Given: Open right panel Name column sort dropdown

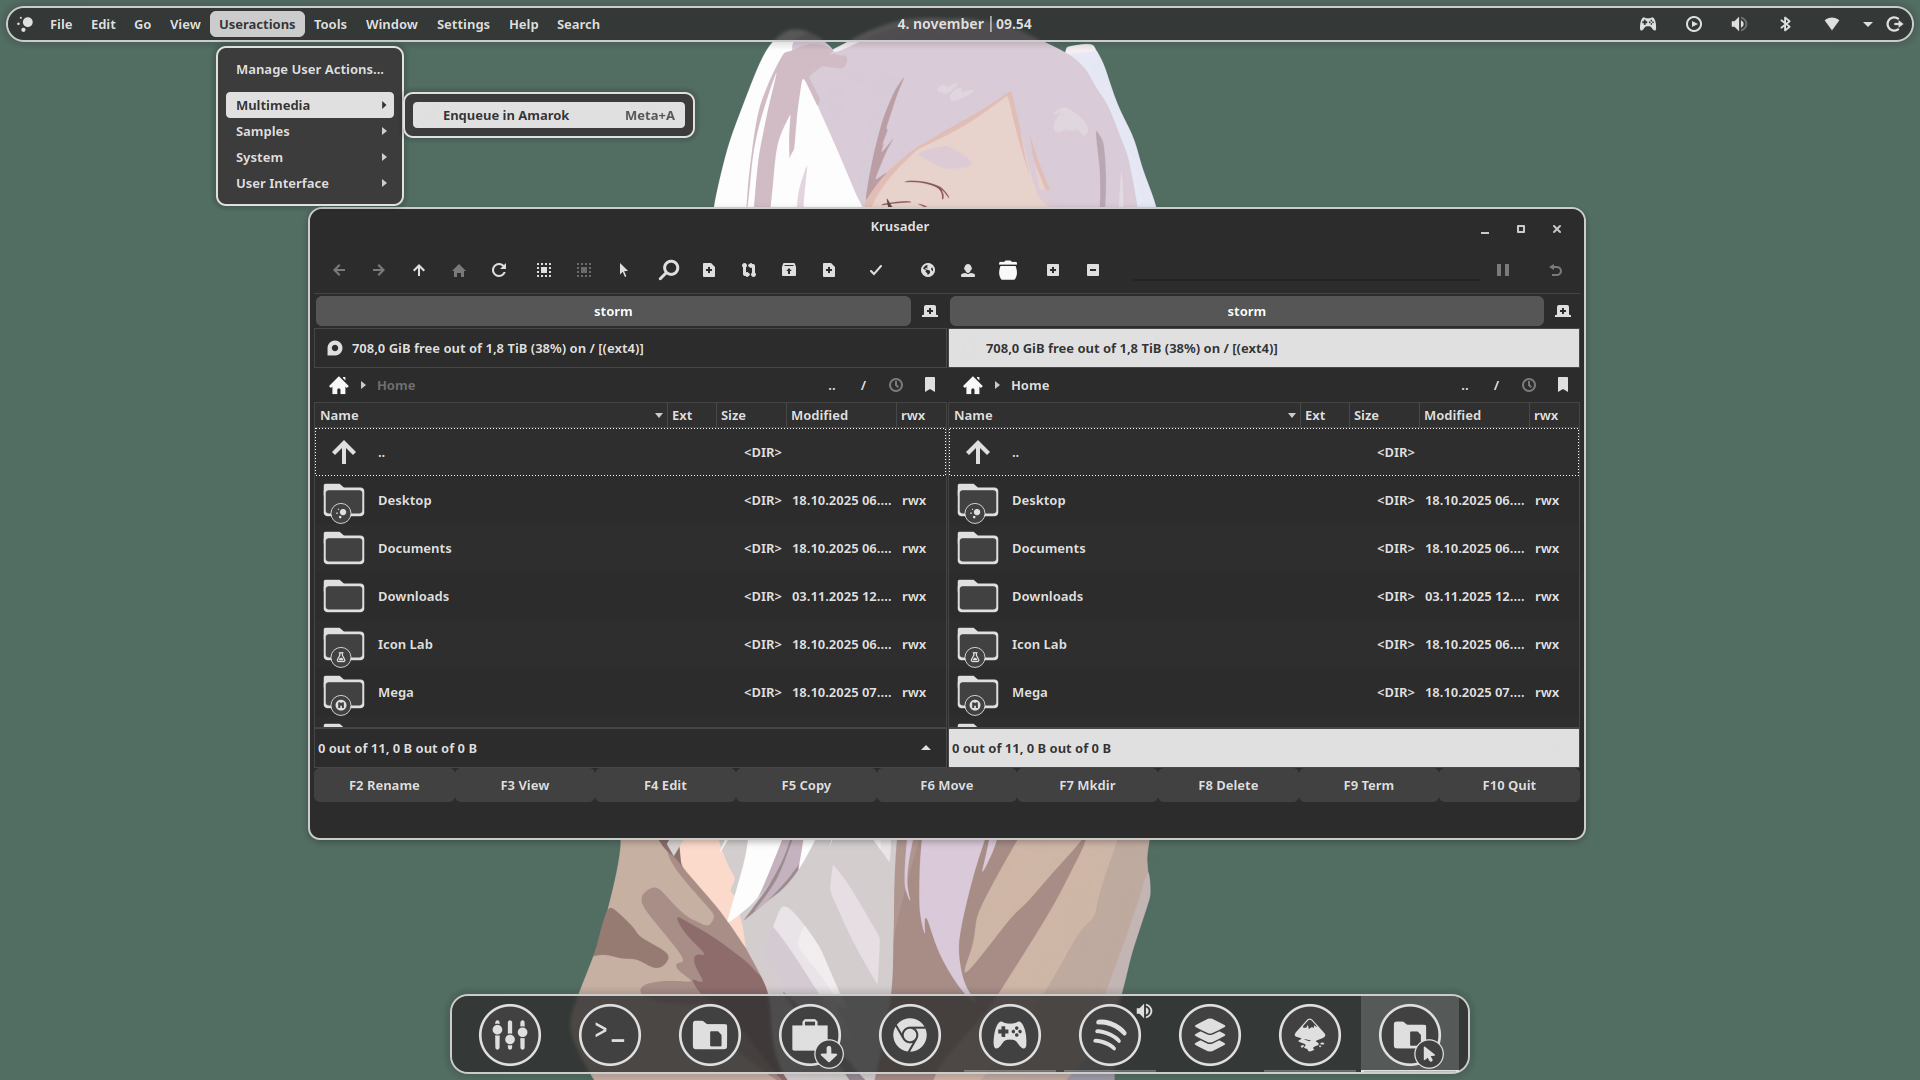Looking at the screenshot, I should 1292,415.
